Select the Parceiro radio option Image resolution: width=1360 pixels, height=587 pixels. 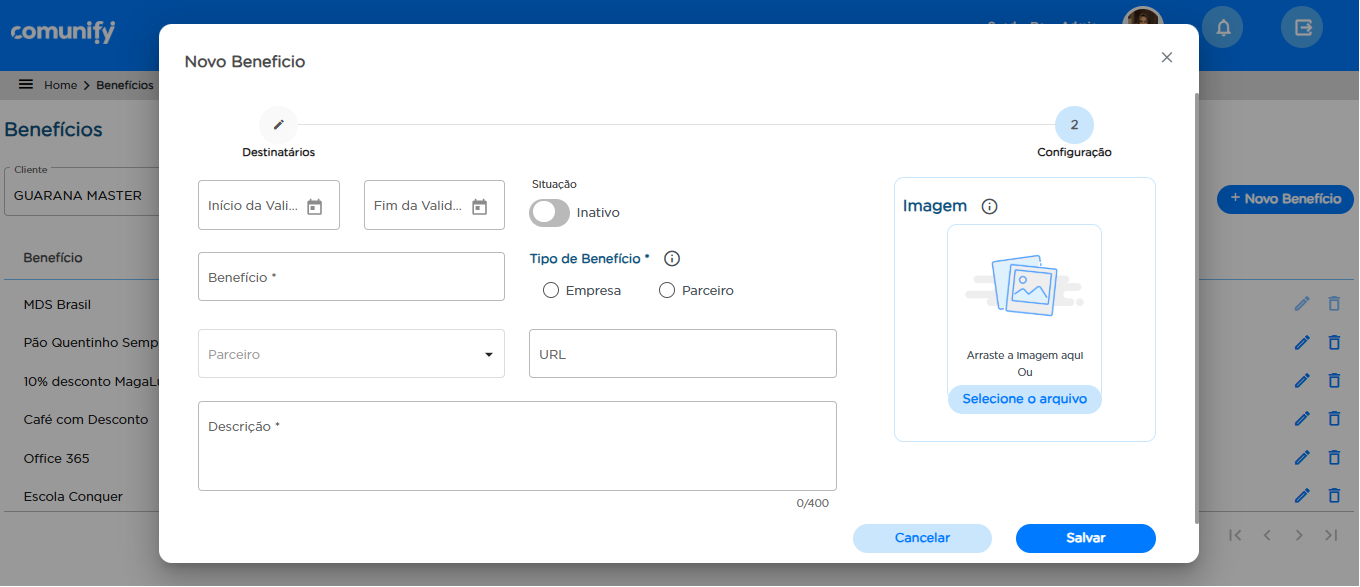[x=667, y=291]
